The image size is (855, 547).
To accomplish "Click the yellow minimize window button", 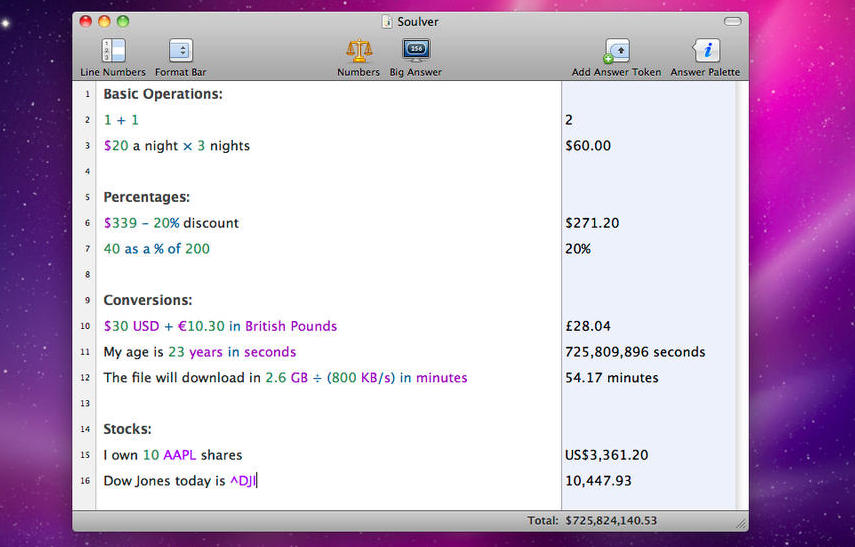I will 104,21.
